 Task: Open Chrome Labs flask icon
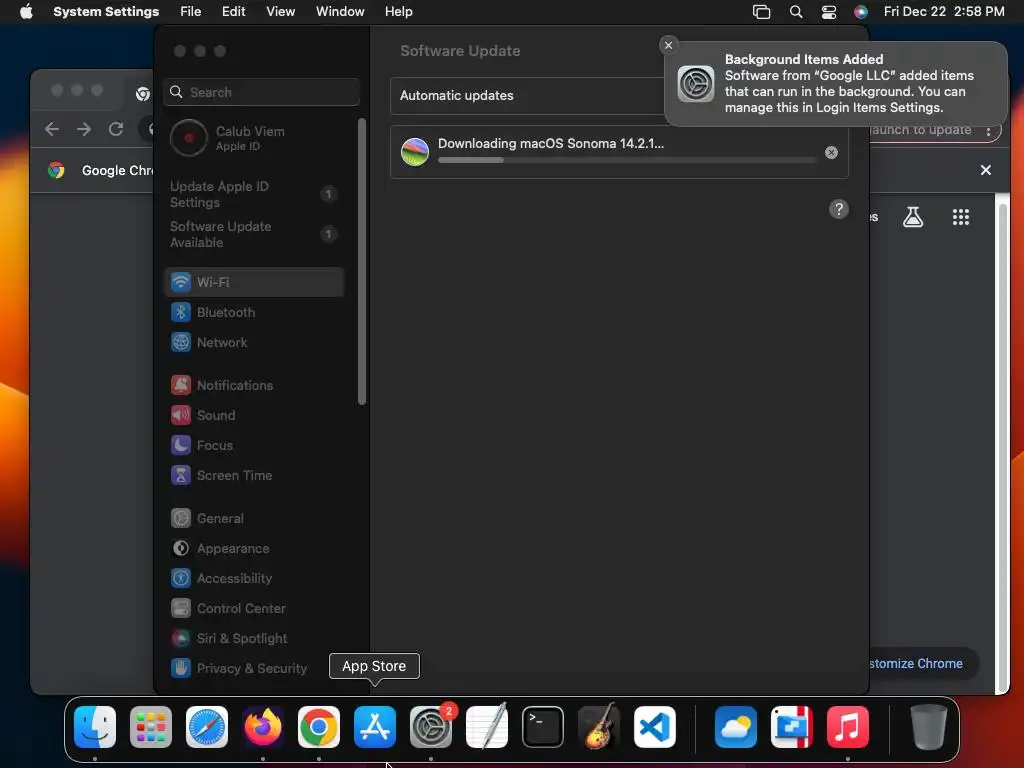(x=913, y=217)
